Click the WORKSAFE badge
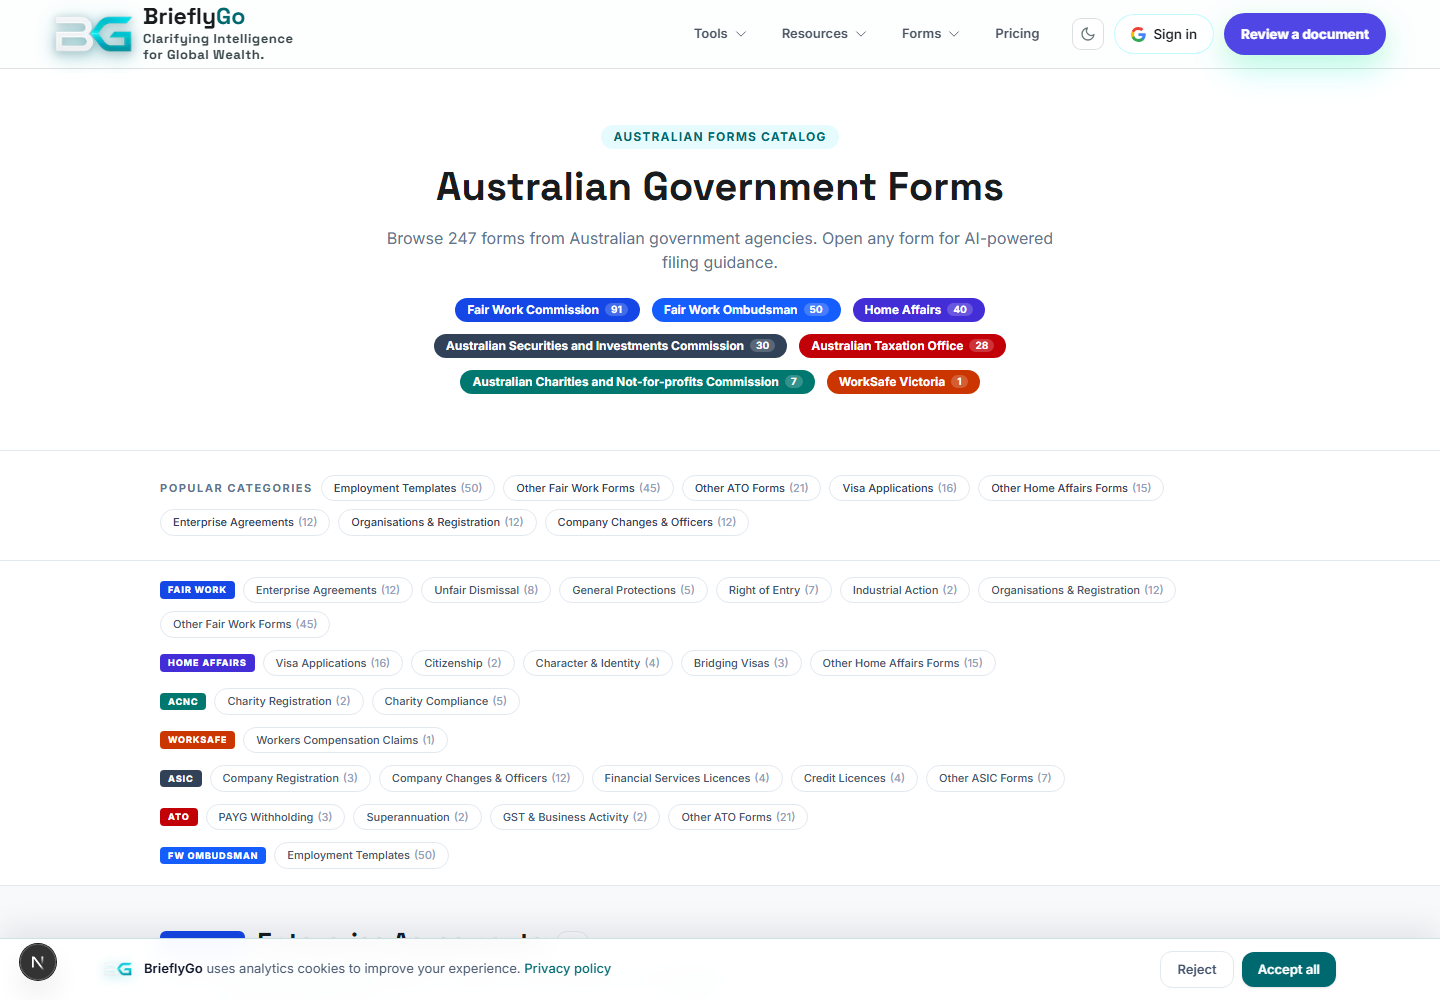 (x=197, y=740)
